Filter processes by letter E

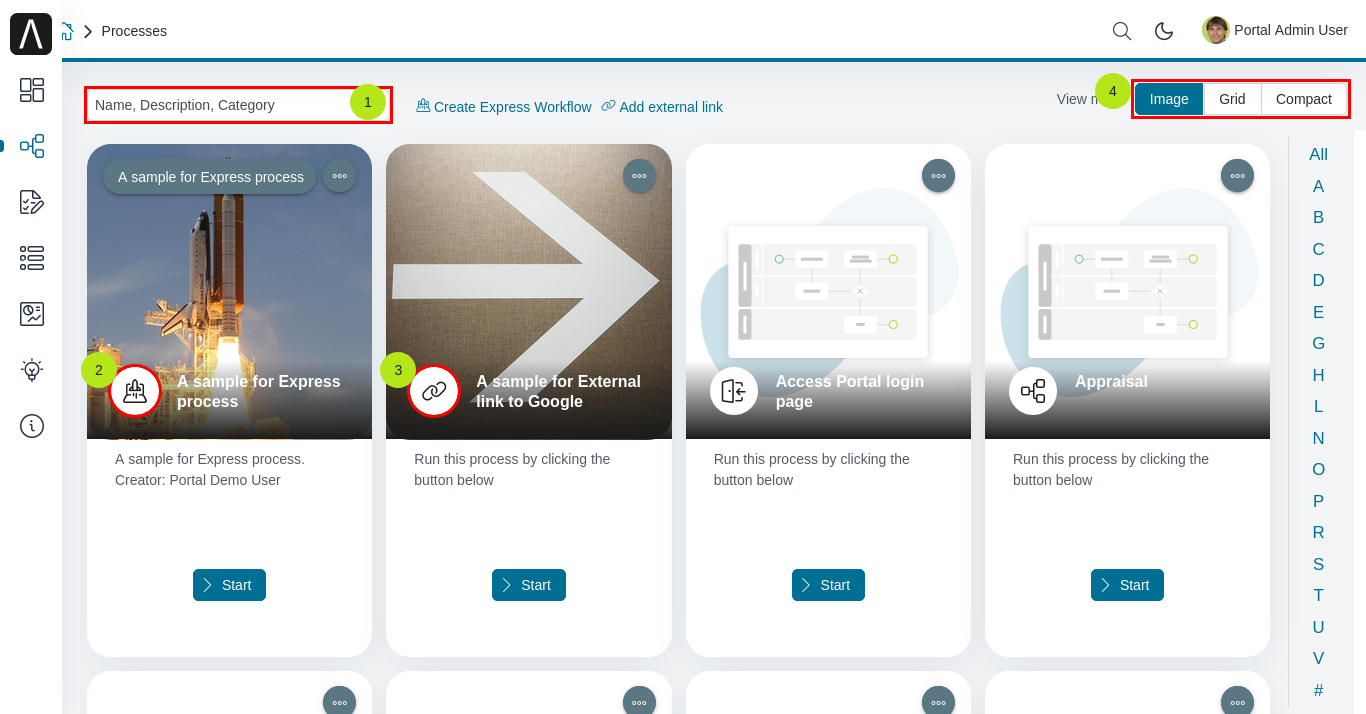coord(1319,312)
